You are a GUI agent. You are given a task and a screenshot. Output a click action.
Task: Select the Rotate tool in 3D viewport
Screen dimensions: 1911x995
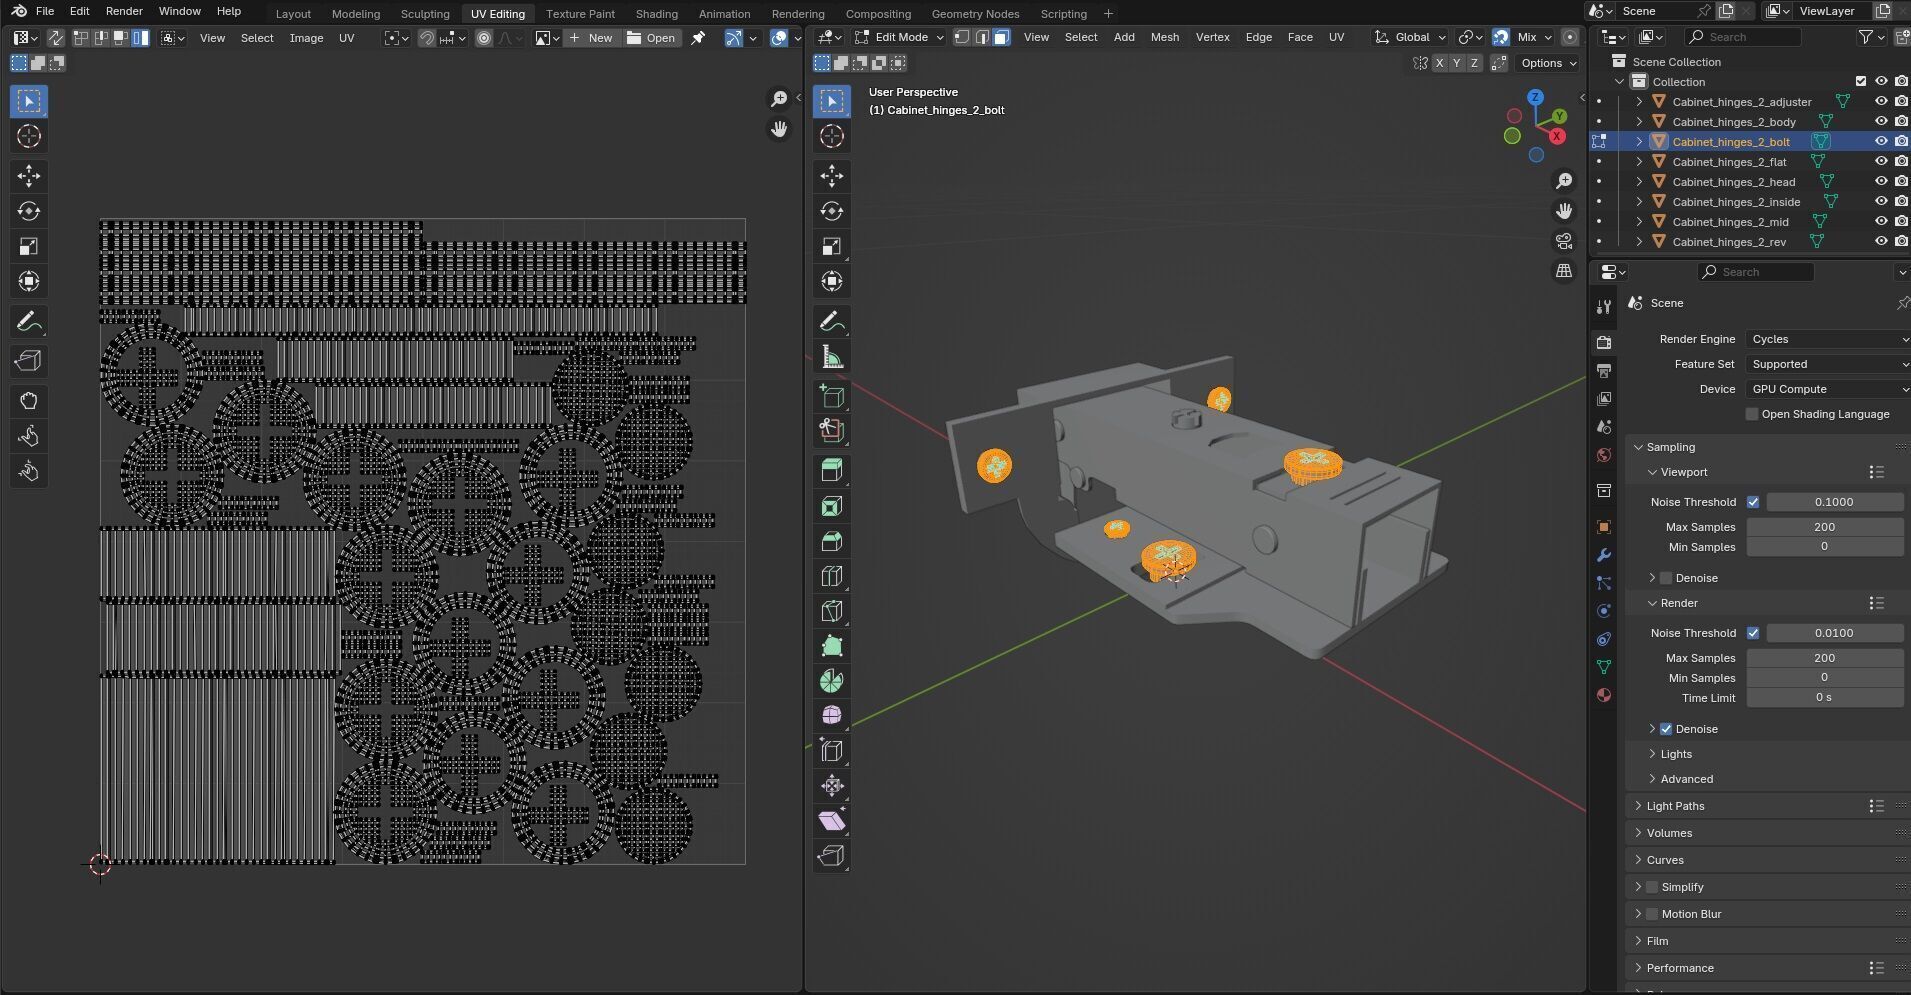coord(831,211)
